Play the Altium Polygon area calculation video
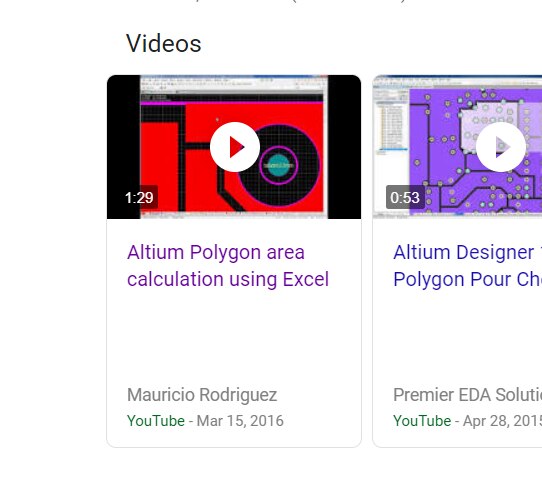This screenshot has height=500, width=542. pyautogui.click(x=235, y=147)
